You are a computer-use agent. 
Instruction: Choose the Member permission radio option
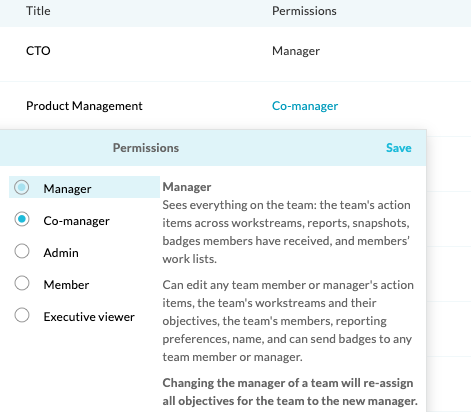(x=22, y=283)
